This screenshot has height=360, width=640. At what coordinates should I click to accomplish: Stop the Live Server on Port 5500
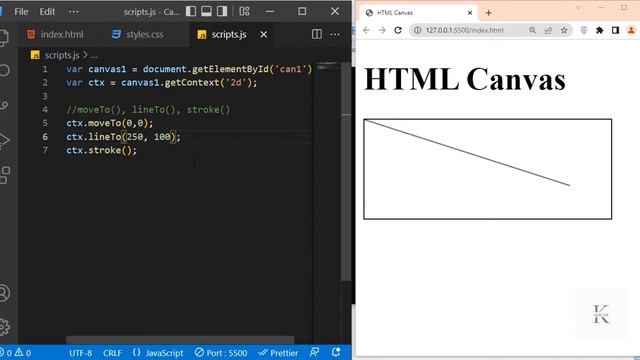click(x=221, y=353)
